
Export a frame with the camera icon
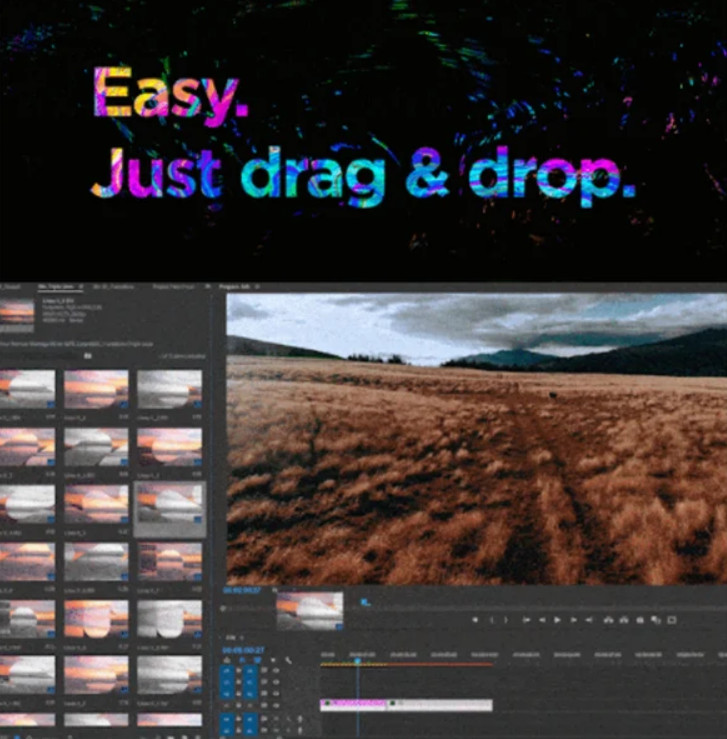[x=640, y=620]
